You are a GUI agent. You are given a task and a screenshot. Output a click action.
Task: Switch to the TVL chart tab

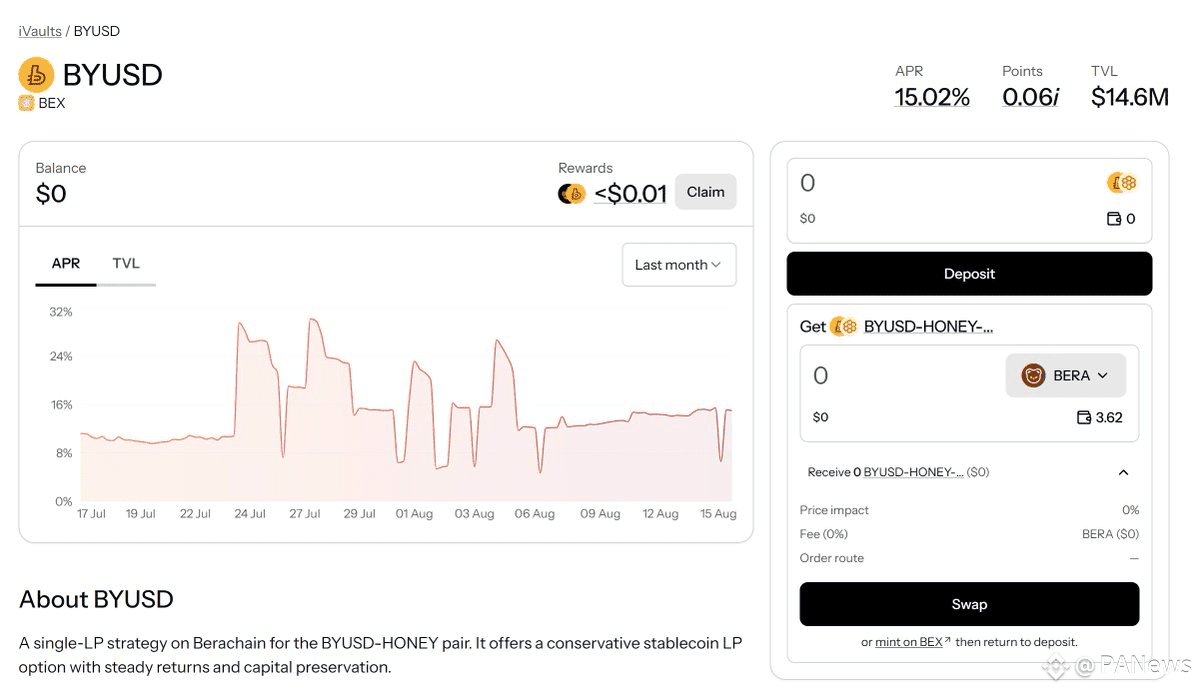pos(126,264)
